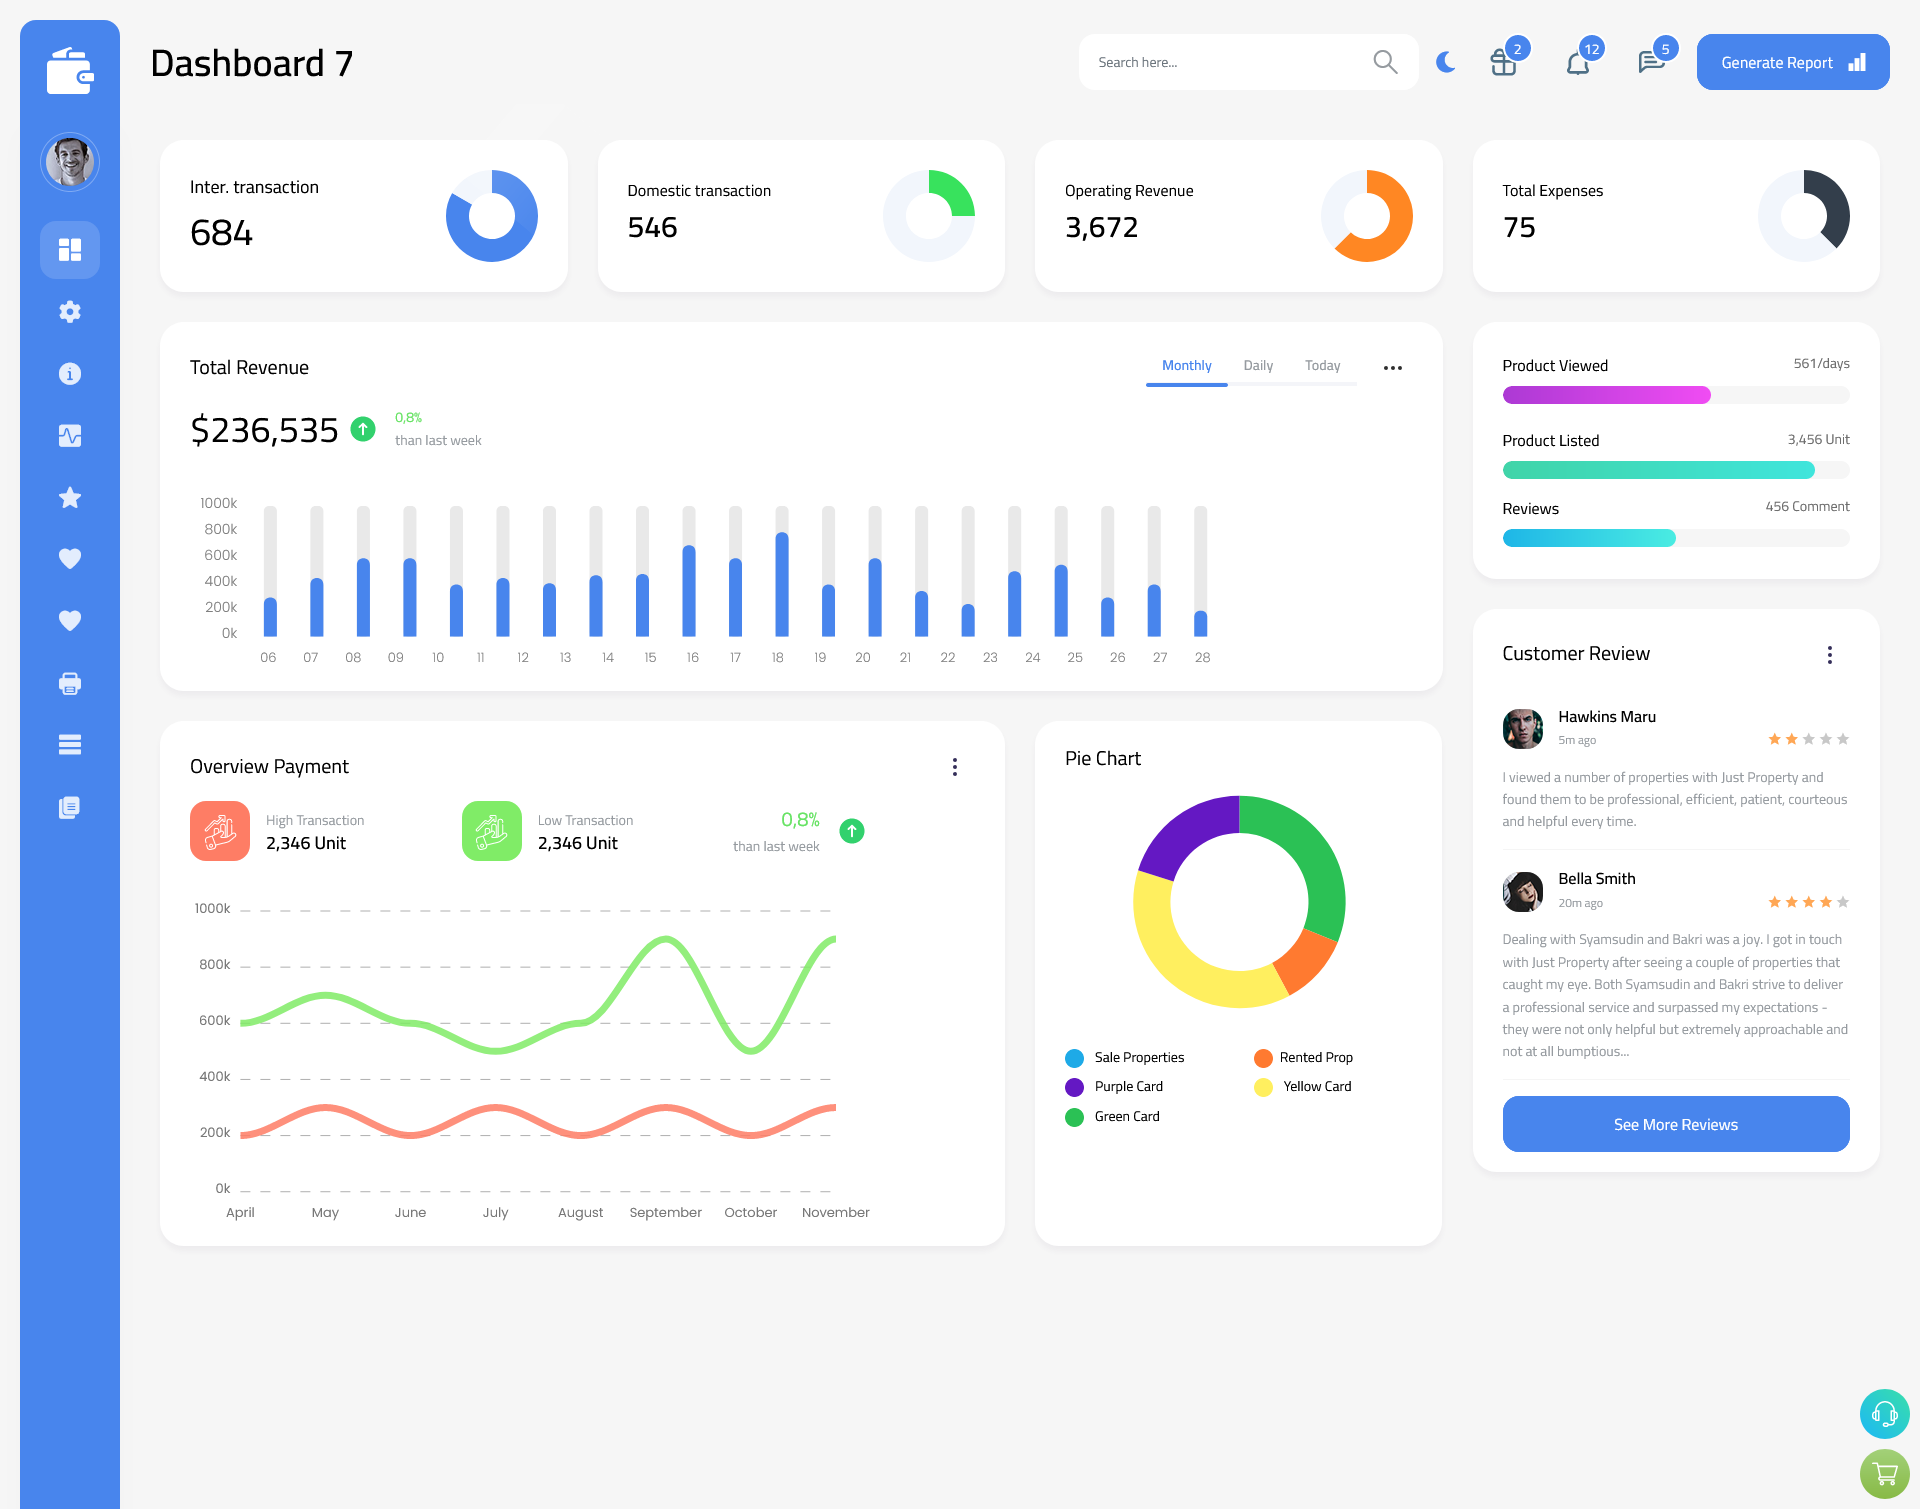Click the printer icon in sidebar
The width and height of the screenshot is (1920, 1509).
pyautogui.click(x=69, y=683)
